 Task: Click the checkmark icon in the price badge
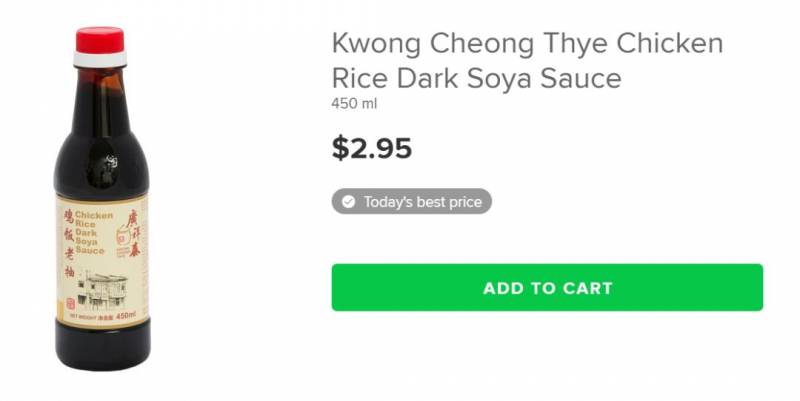347,202
